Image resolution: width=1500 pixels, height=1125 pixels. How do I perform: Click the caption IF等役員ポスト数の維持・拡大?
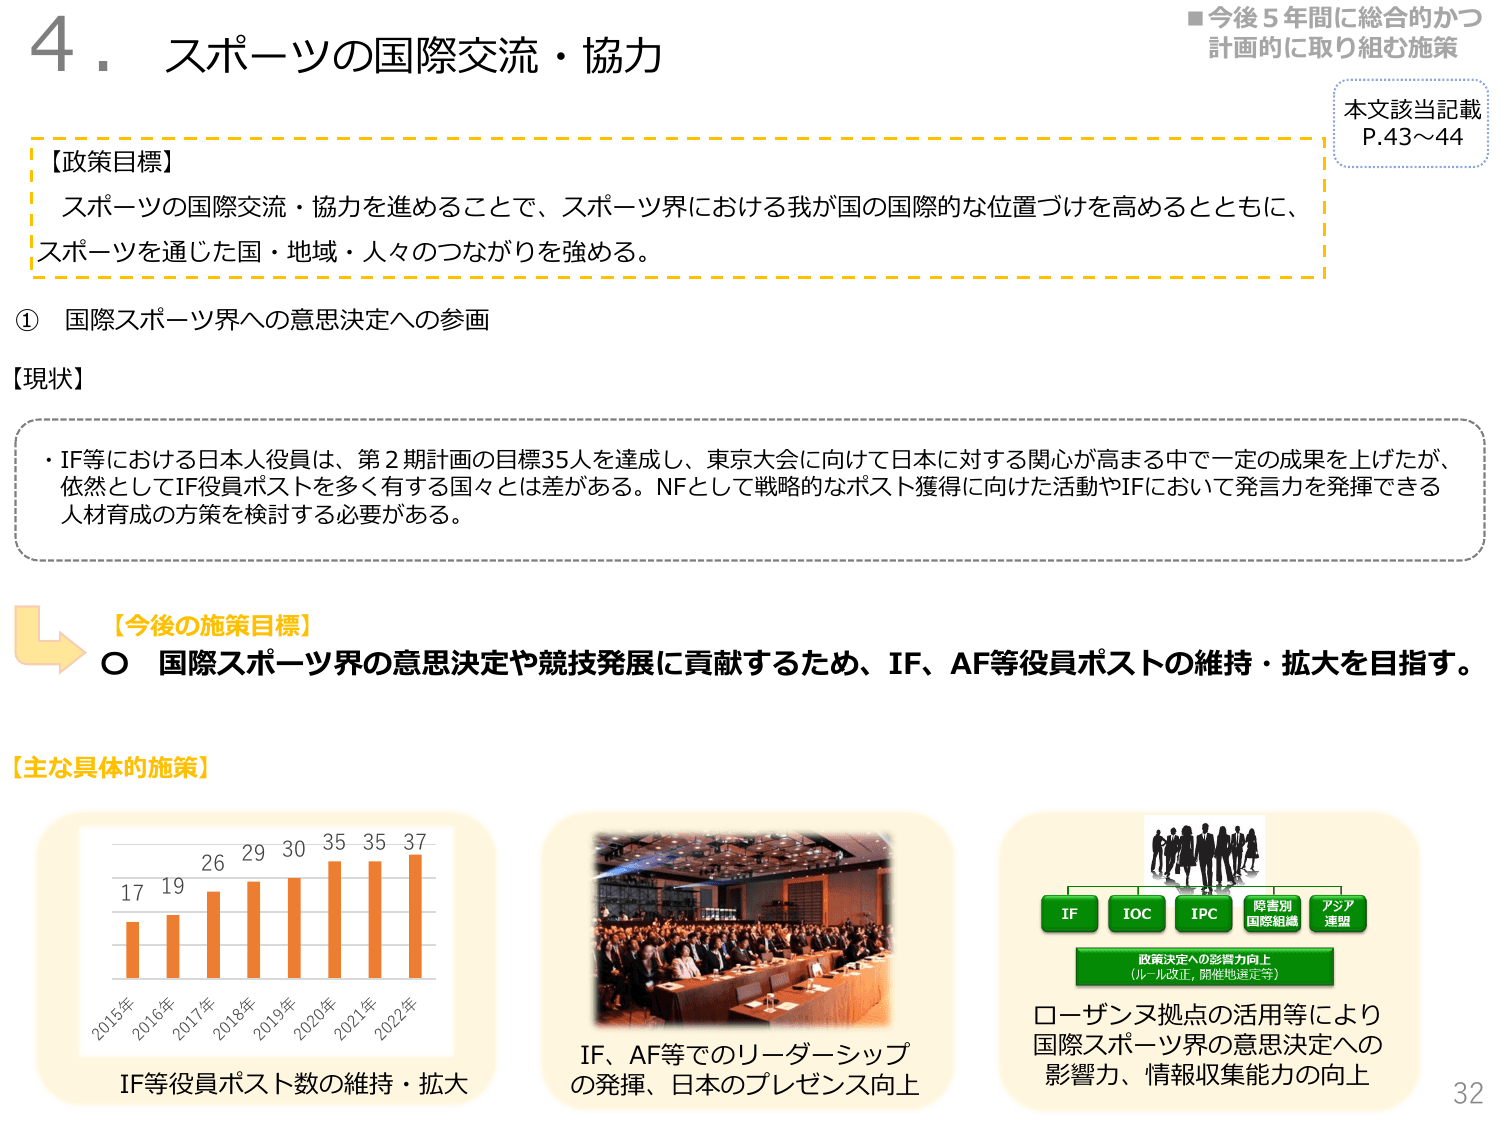[295, 1083]
